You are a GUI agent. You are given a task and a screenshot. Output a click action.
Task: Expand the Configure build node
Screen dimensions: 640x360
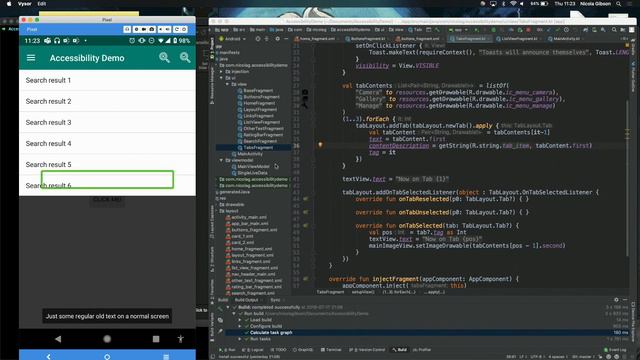(240, 326)
